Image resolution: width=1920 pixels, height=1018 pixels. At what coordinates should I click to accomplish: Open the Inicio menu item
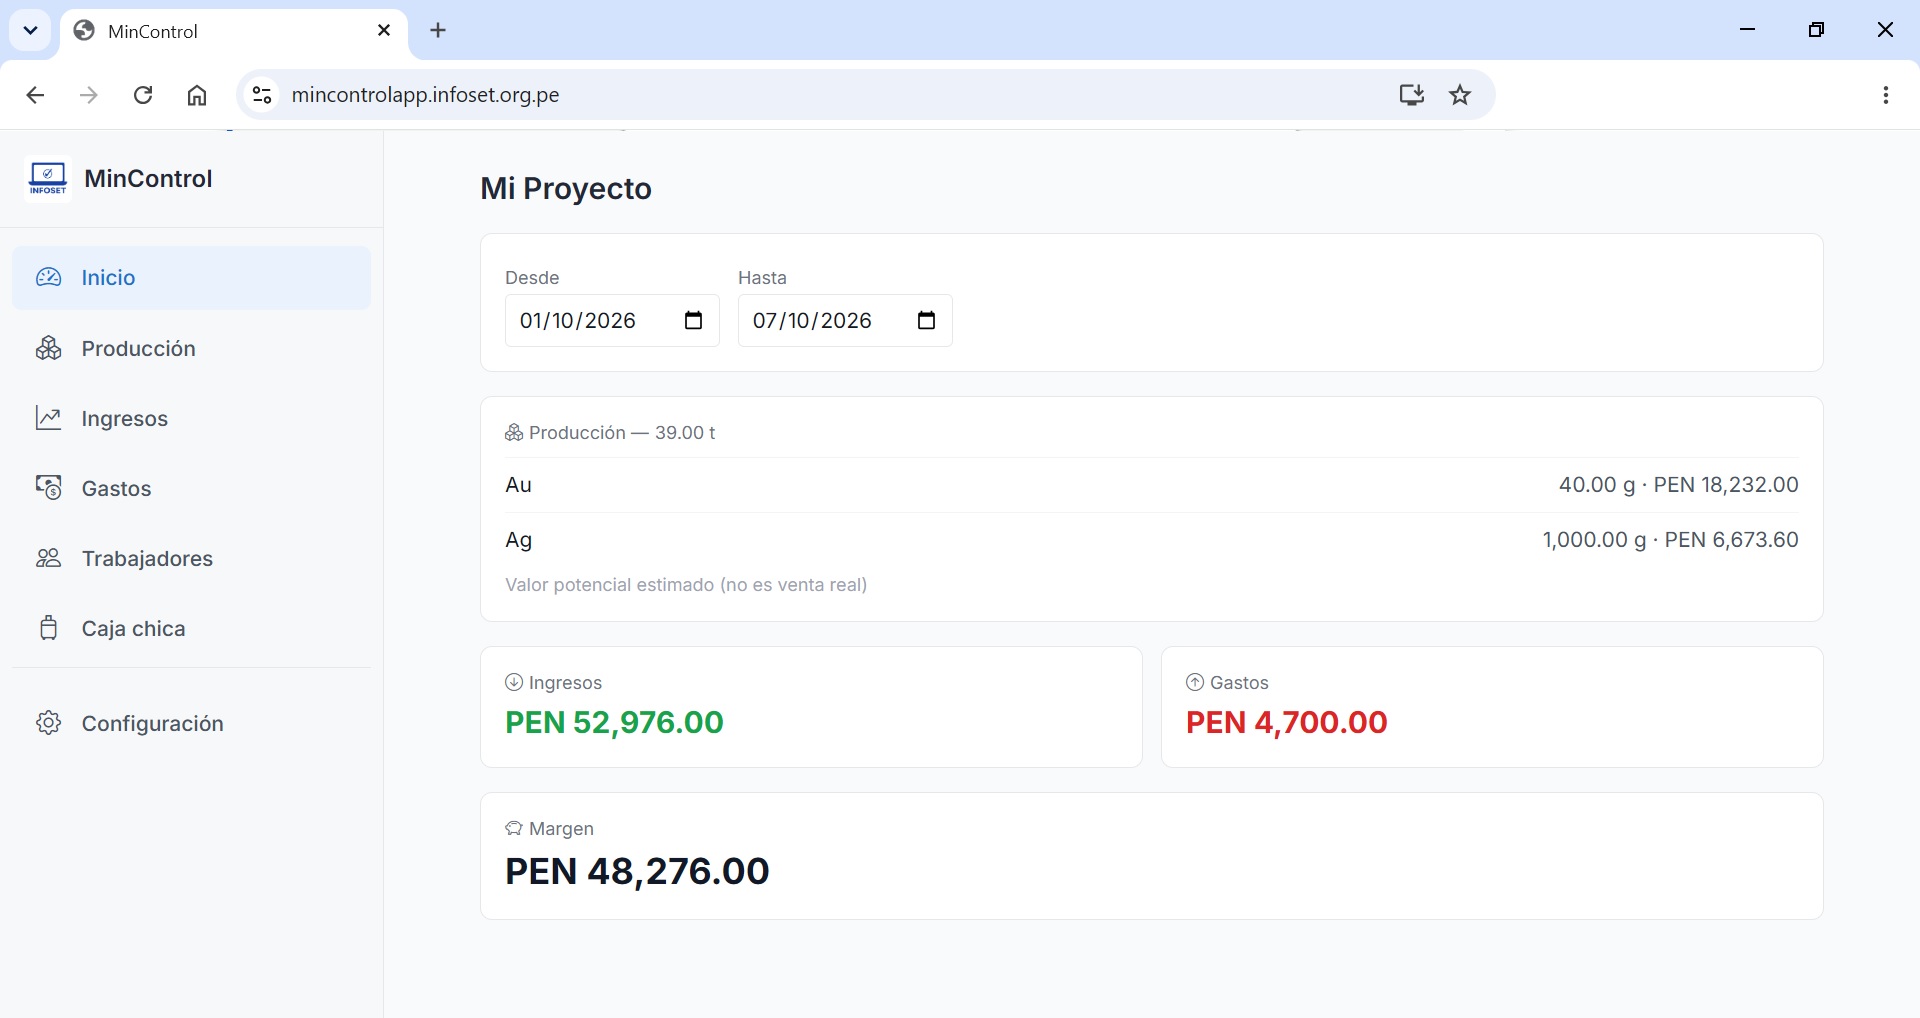pos(191,278)
